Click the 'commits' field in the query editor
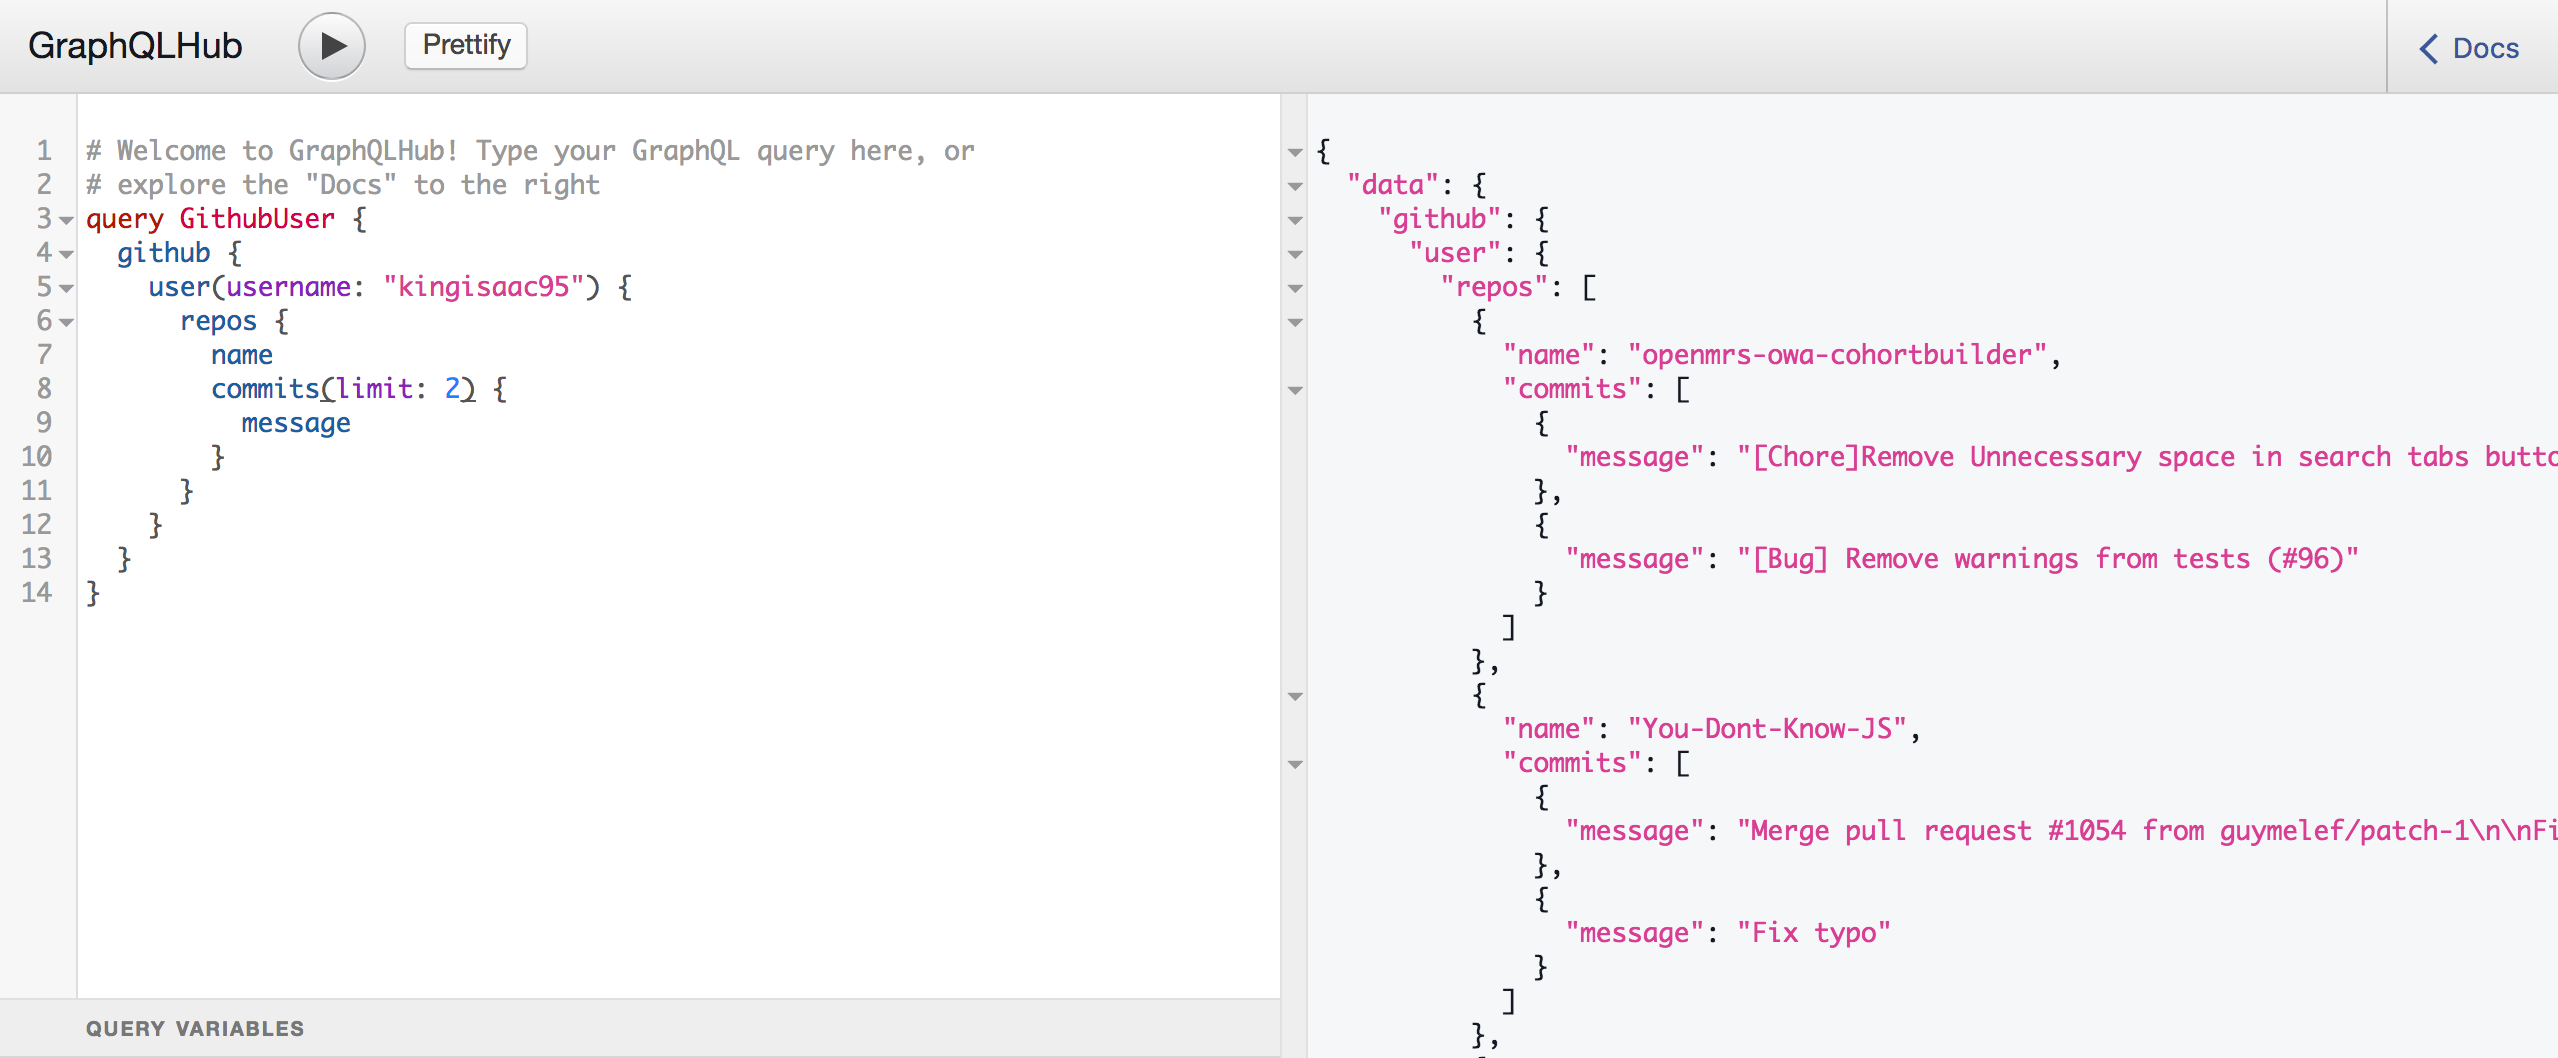Image resolution: width=2558 pixels, height=1058 pixels. click(265, 389)
